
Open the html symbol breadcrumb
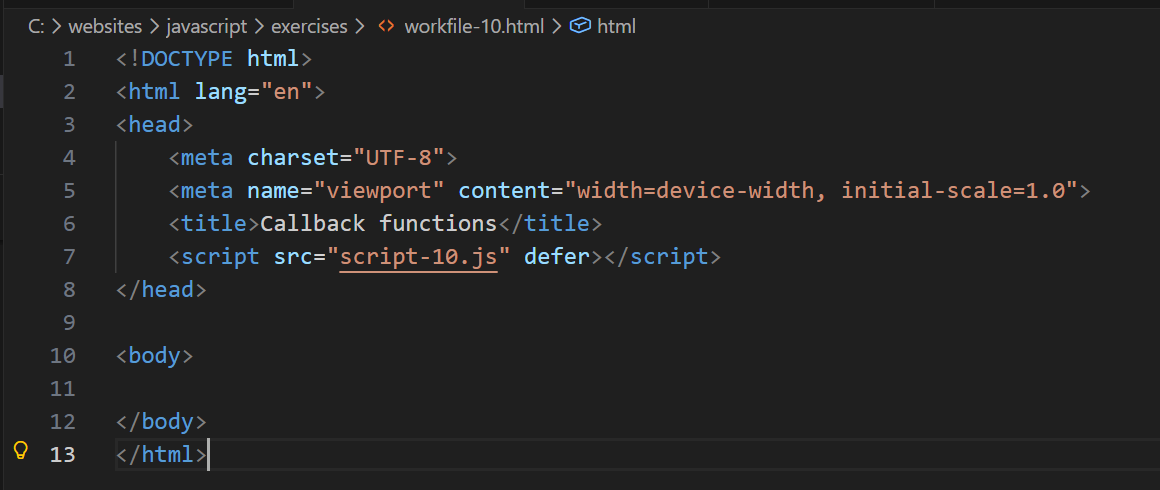616,27
